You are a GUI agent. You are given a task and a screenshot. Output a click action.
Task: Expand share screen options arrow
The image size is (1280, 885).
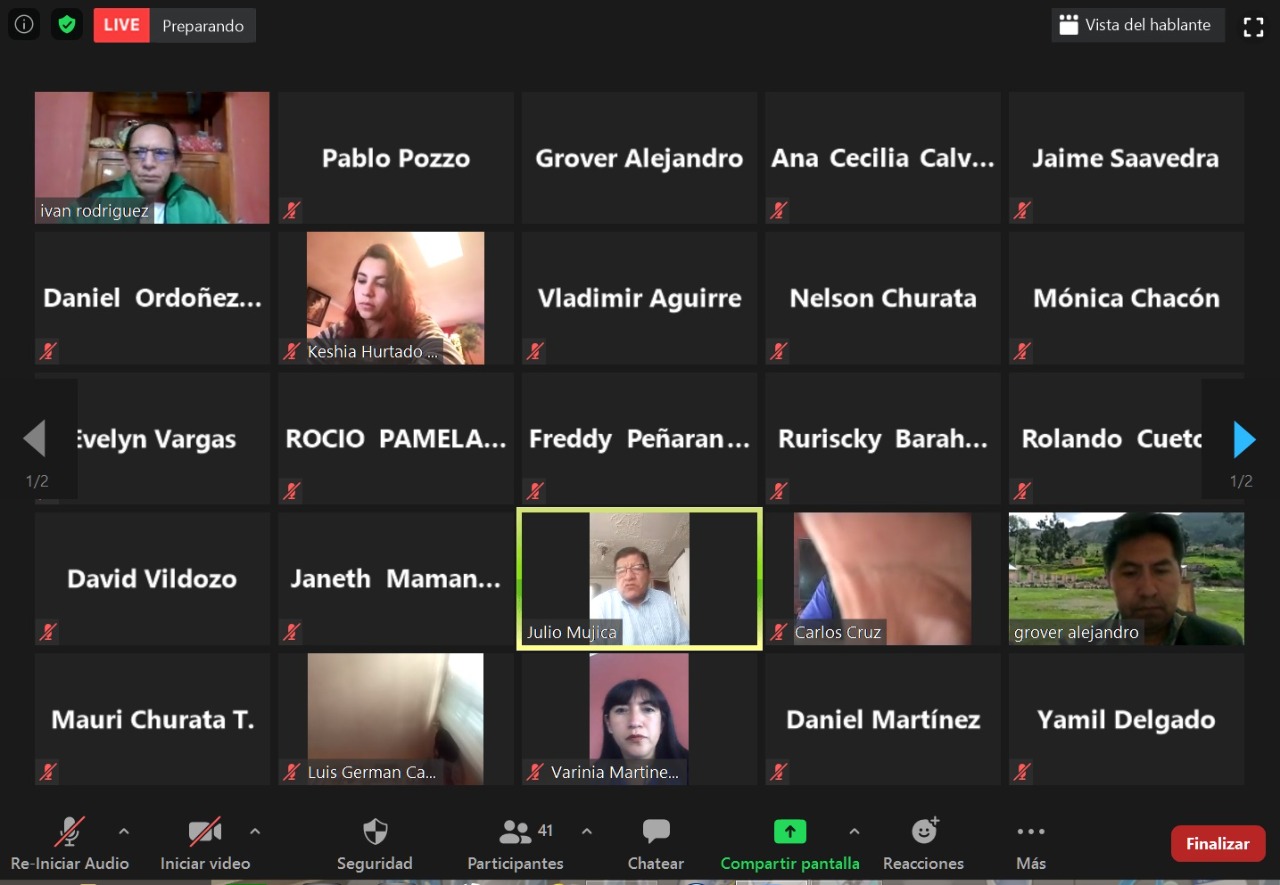coord(854,831)
